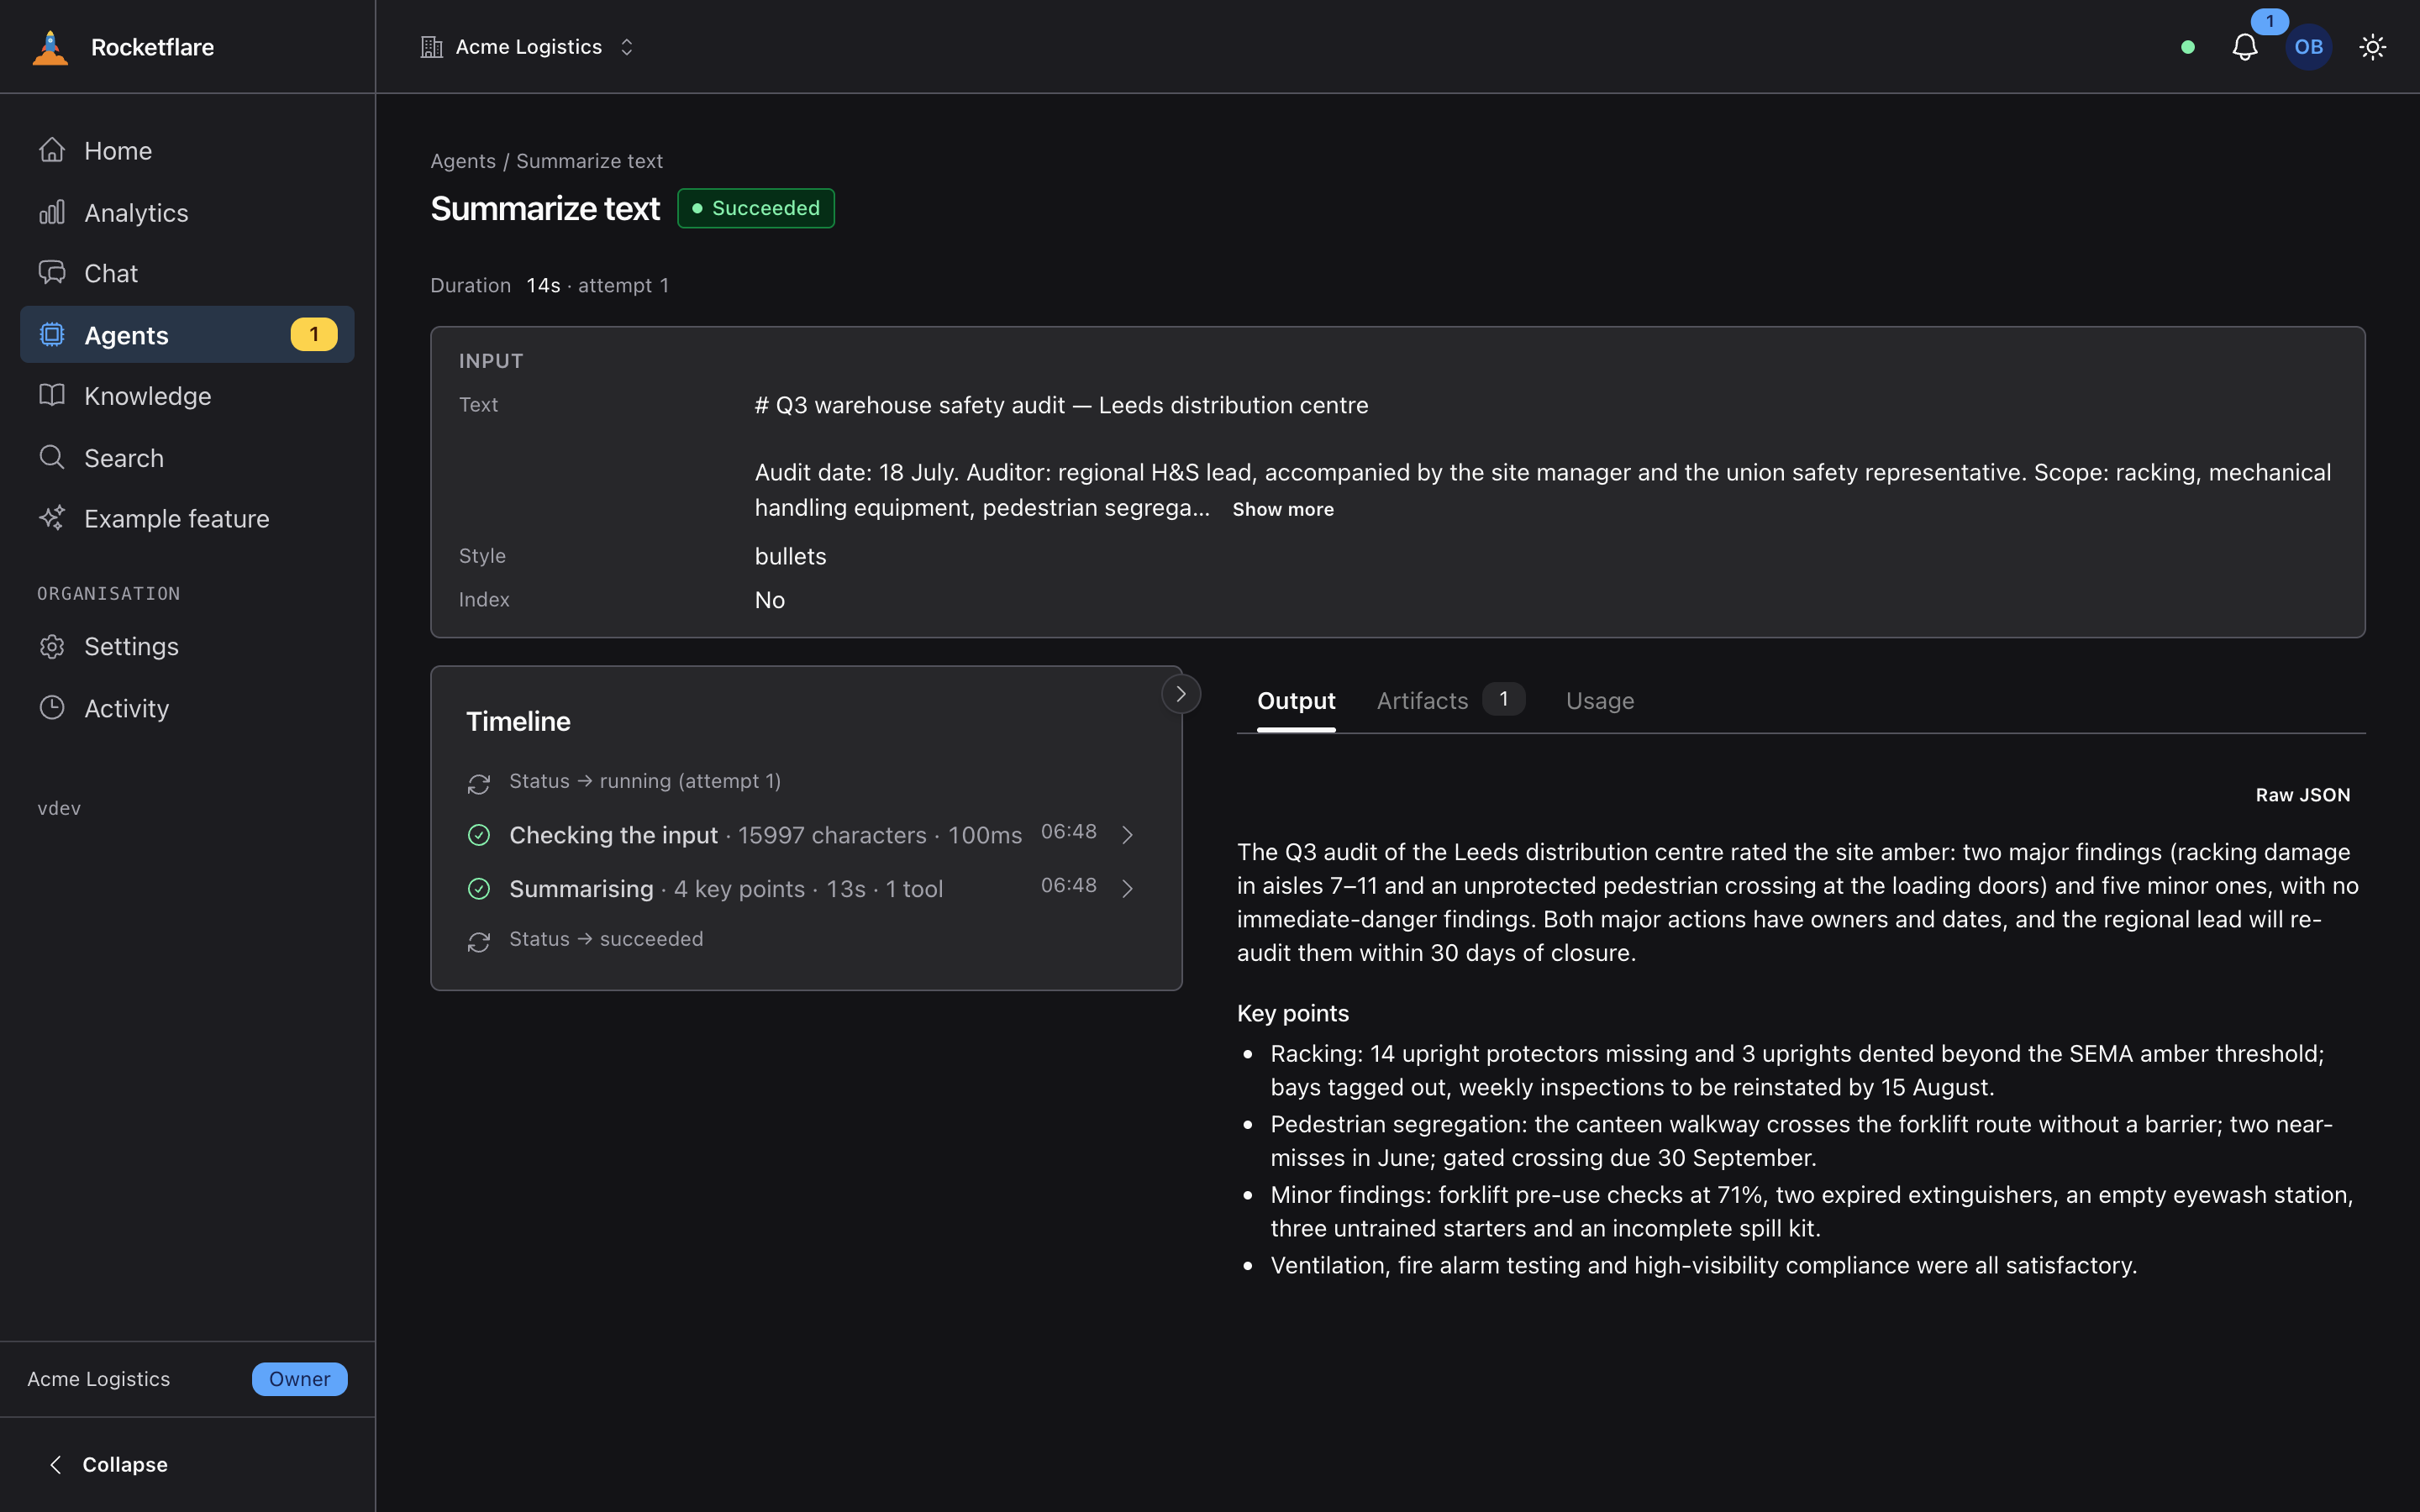Click the Rocketflare rocket logo
This screenshot has height=1512, width=2420.
[50, 47]
